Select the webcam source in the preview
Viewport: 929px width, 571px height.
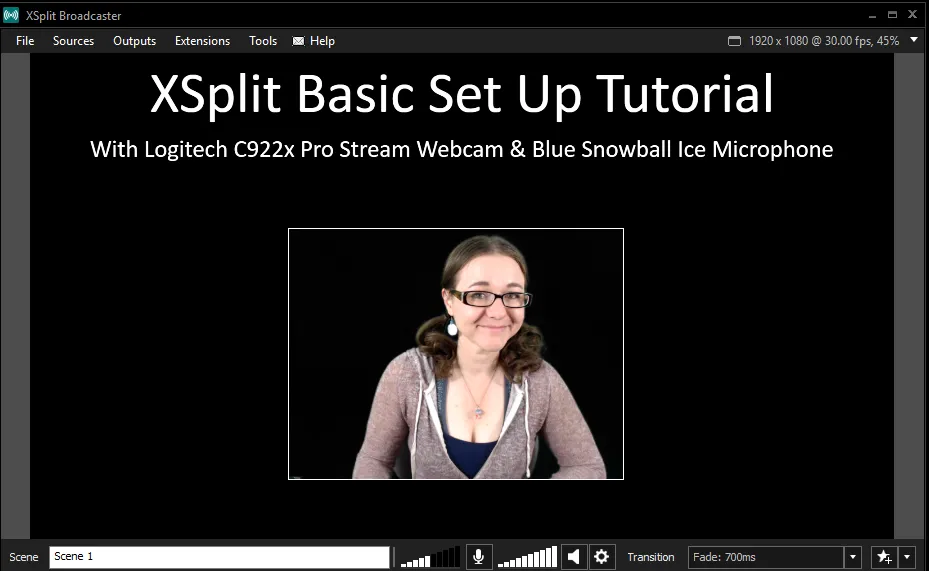[x=456, y=354]
